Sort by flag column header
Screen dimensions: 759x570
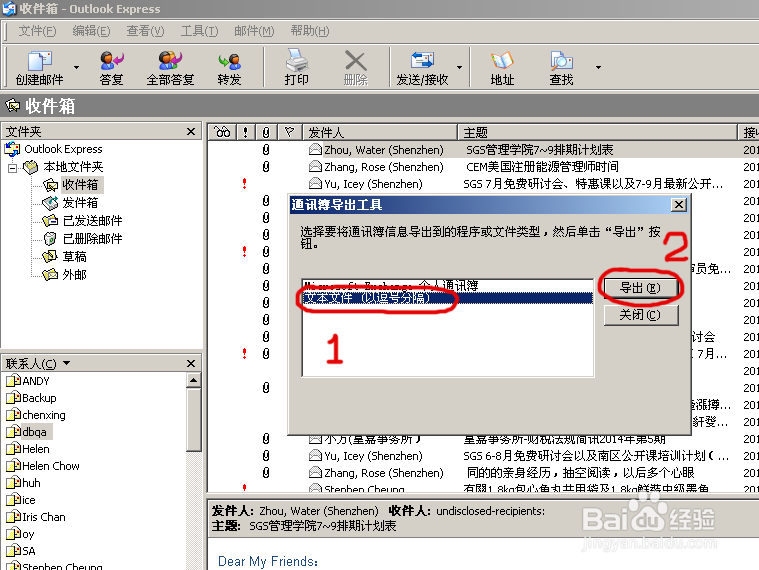point(289,132)
